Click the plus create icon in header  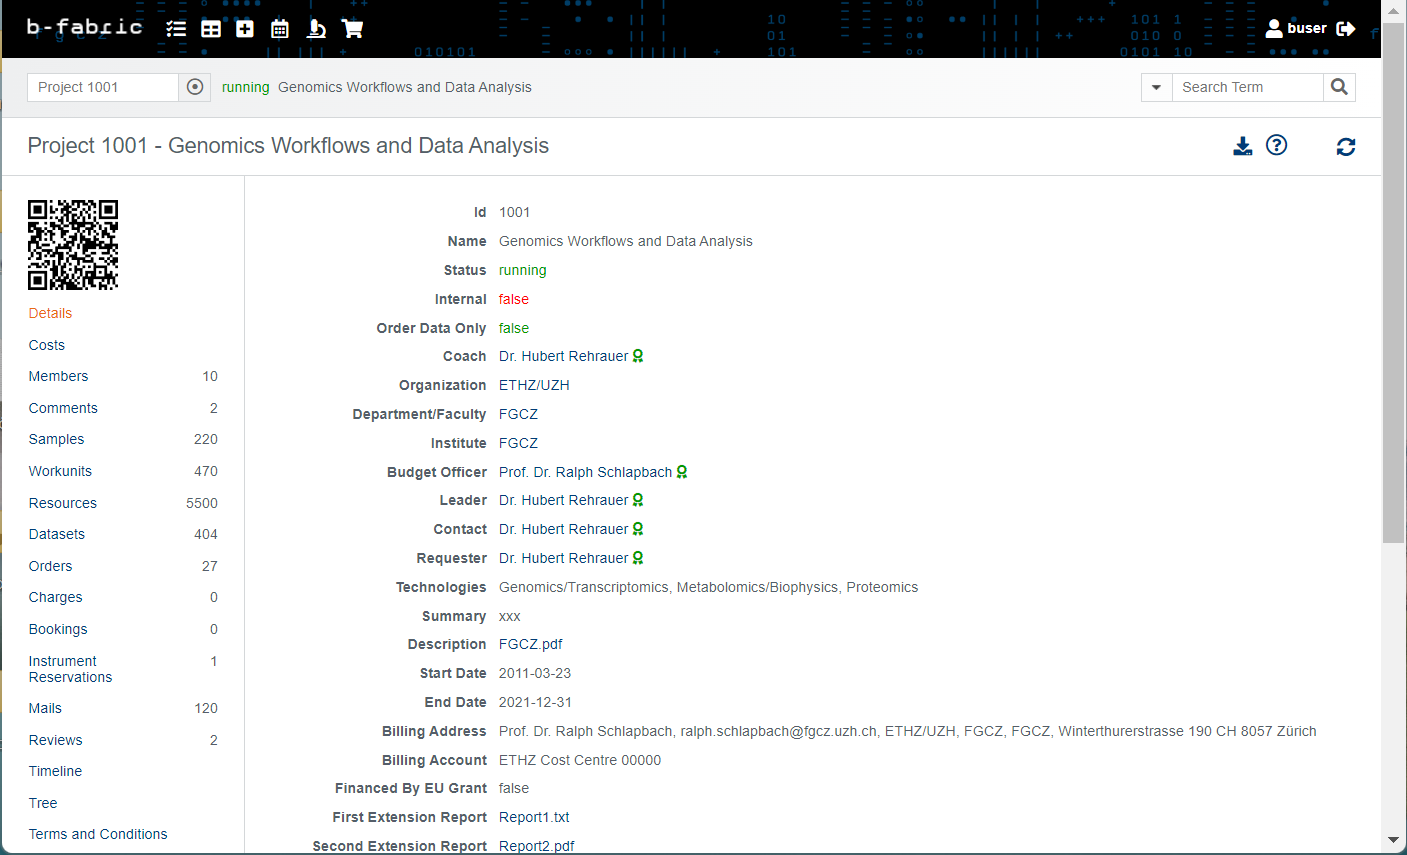tap(245, 29)
